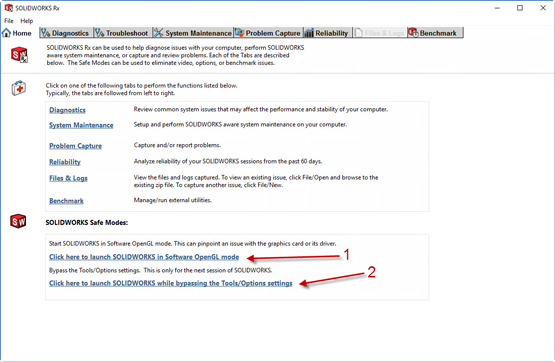The image size is (555, 362).
Task: Click the SW cube Safe Modes icon
Action: click(x=18, y=221)
